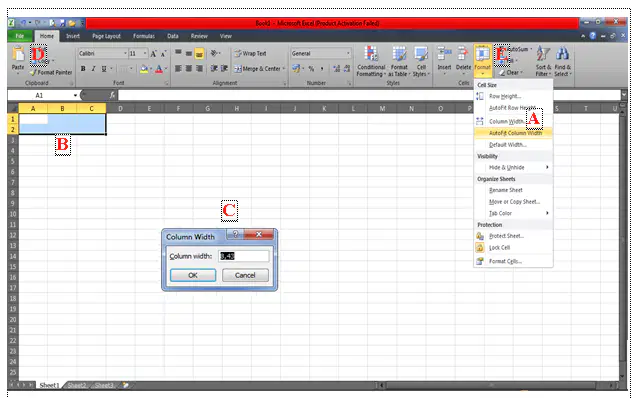This screenshot has height=398, width=640.
Task: Activate the Format Painter brush
Action: 51,72
